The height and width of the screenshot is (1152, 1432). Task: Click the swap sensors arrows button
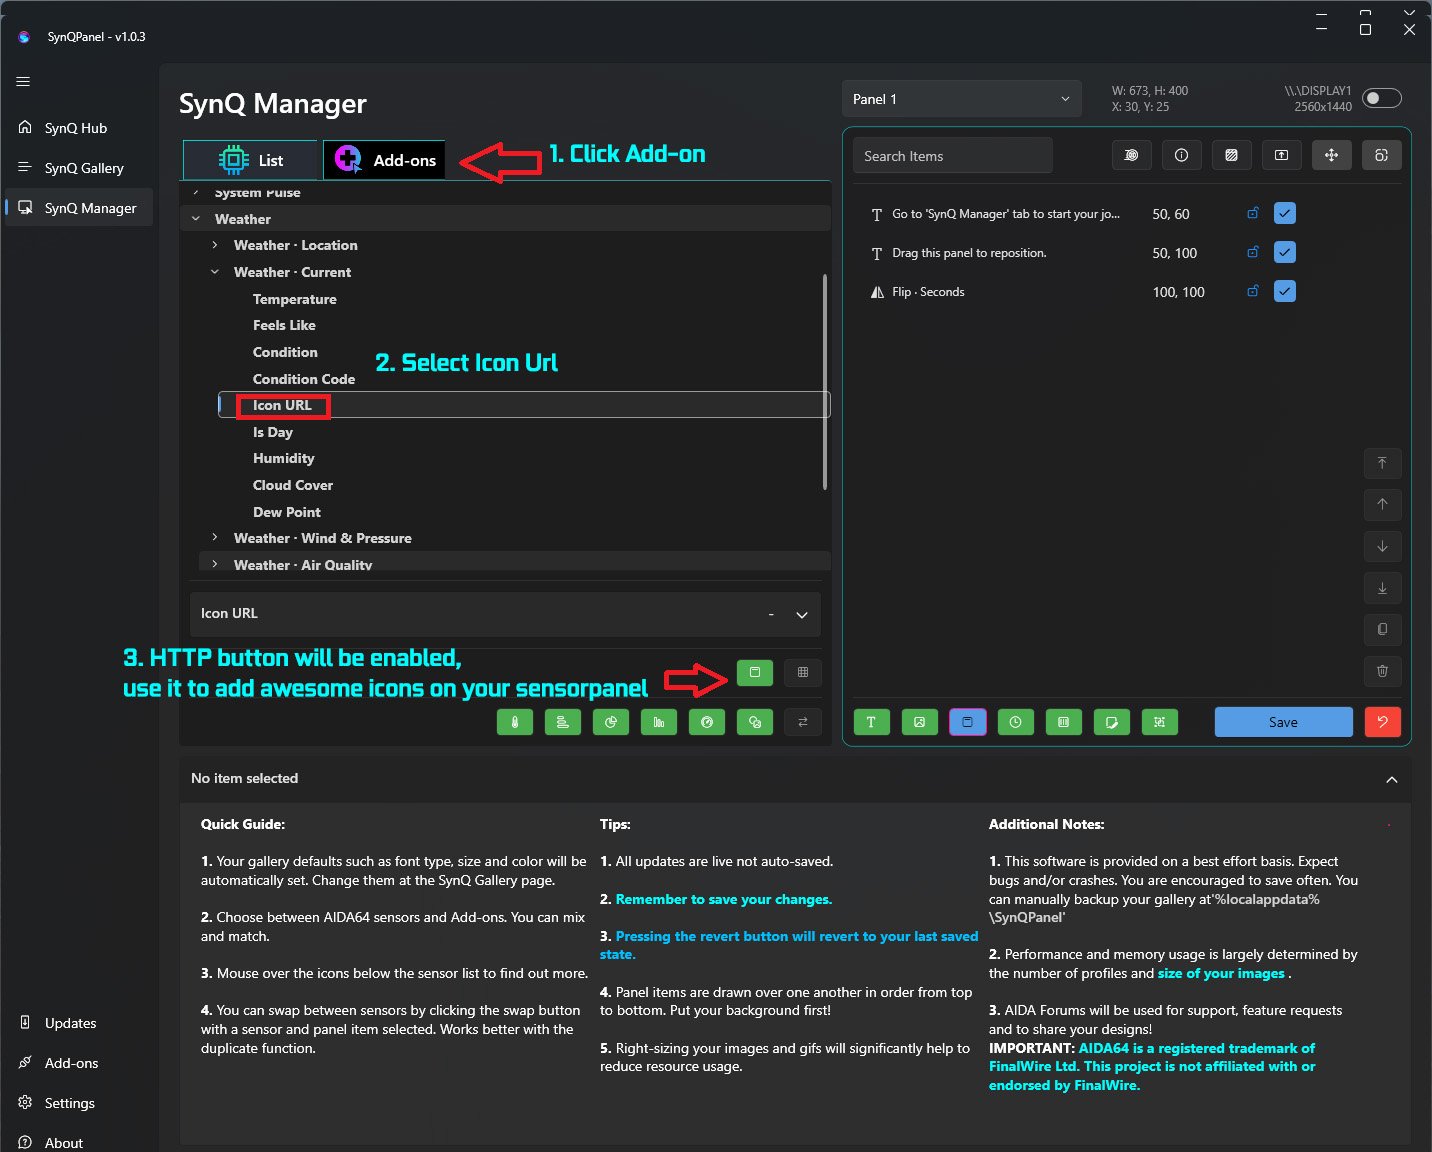802,722
